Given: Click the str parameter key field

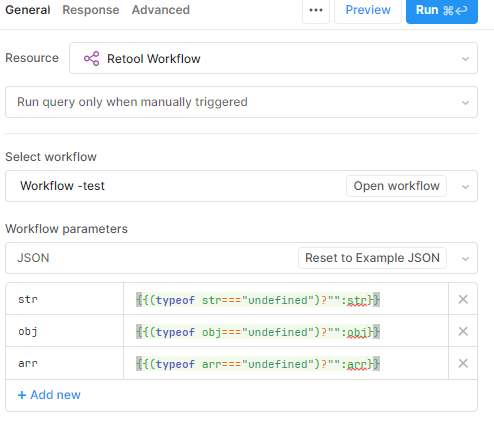Looking at the screenshot, I should pos(65,299).
